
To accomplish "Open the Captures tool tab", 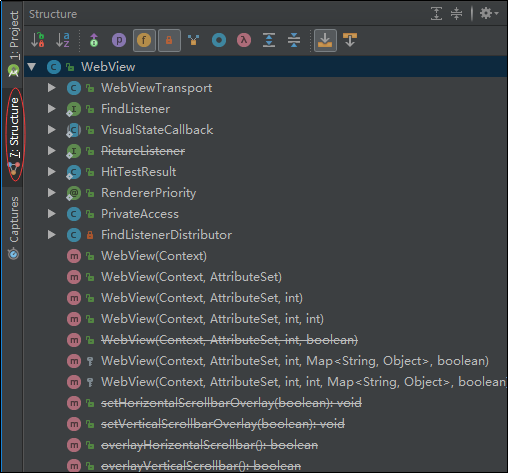I will pos(14,228).
